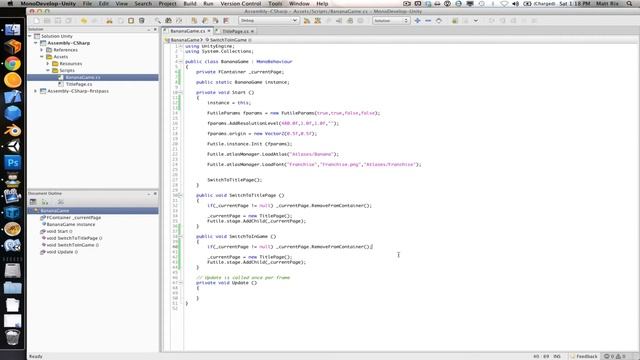Open Chrome from the Dock

[13, 64]
